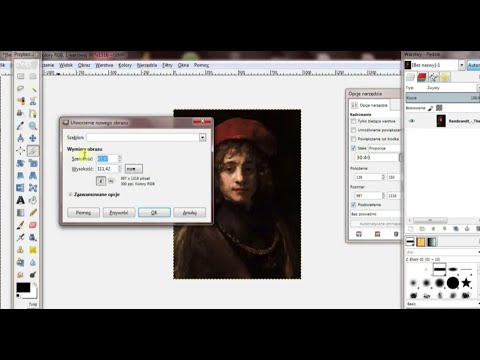Select the Paintbrush tool
This screenshot has height=360, width=480.
point(20,225)
